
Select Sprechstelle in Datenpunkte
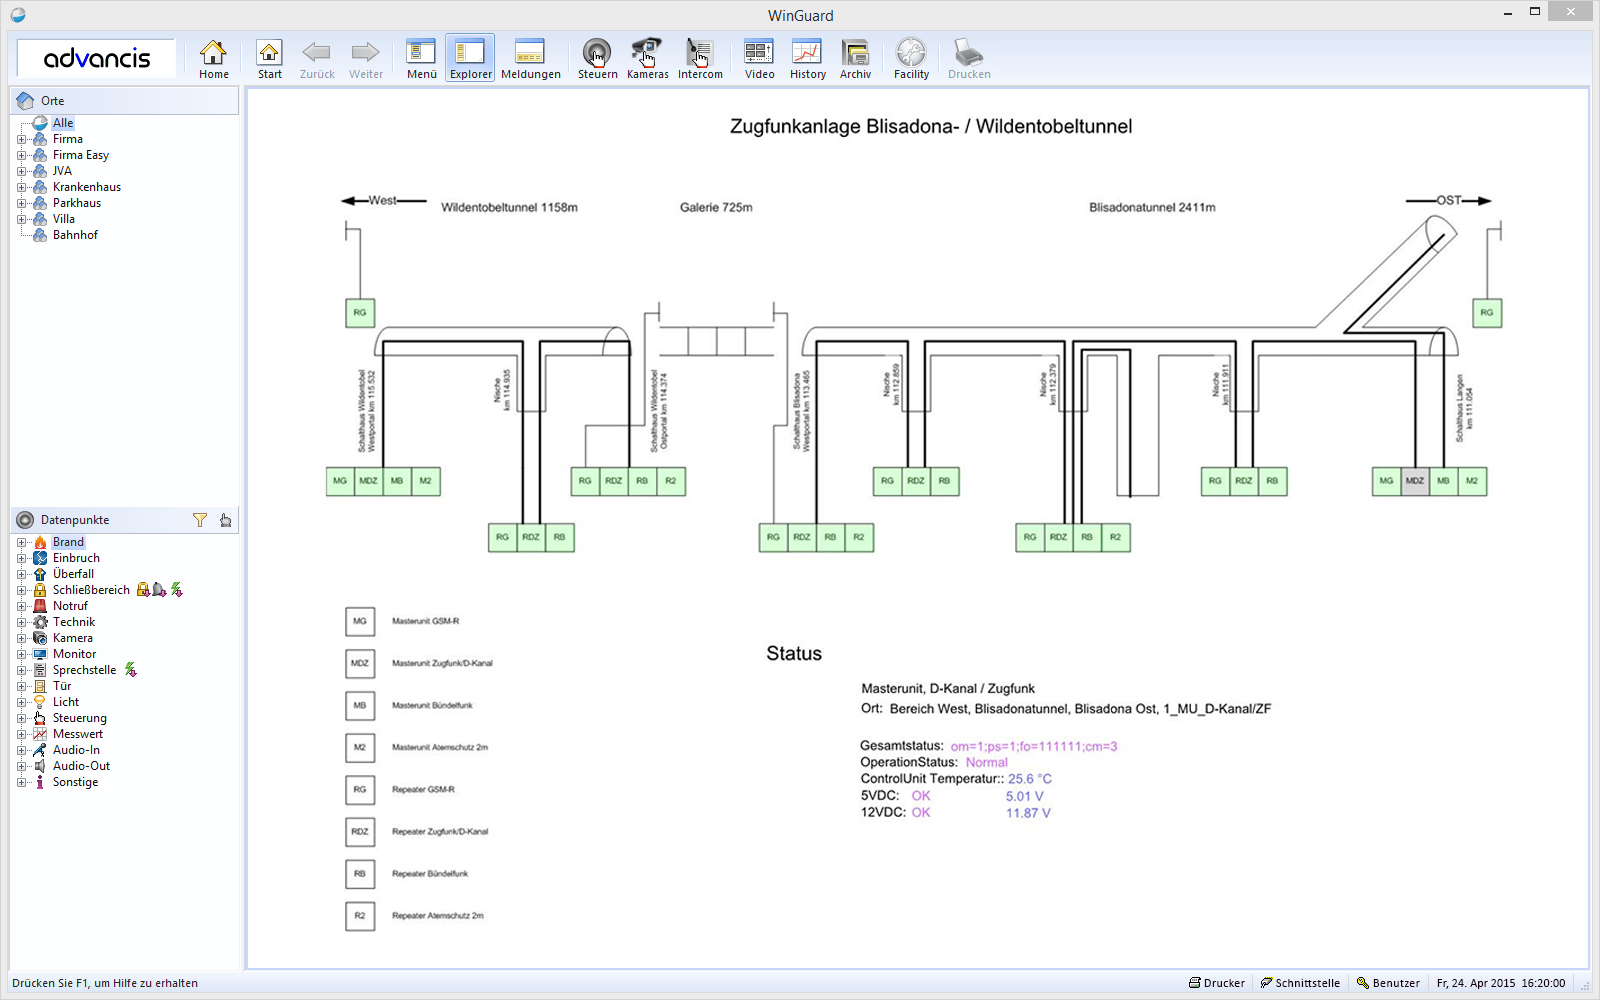tap(84, 670)
